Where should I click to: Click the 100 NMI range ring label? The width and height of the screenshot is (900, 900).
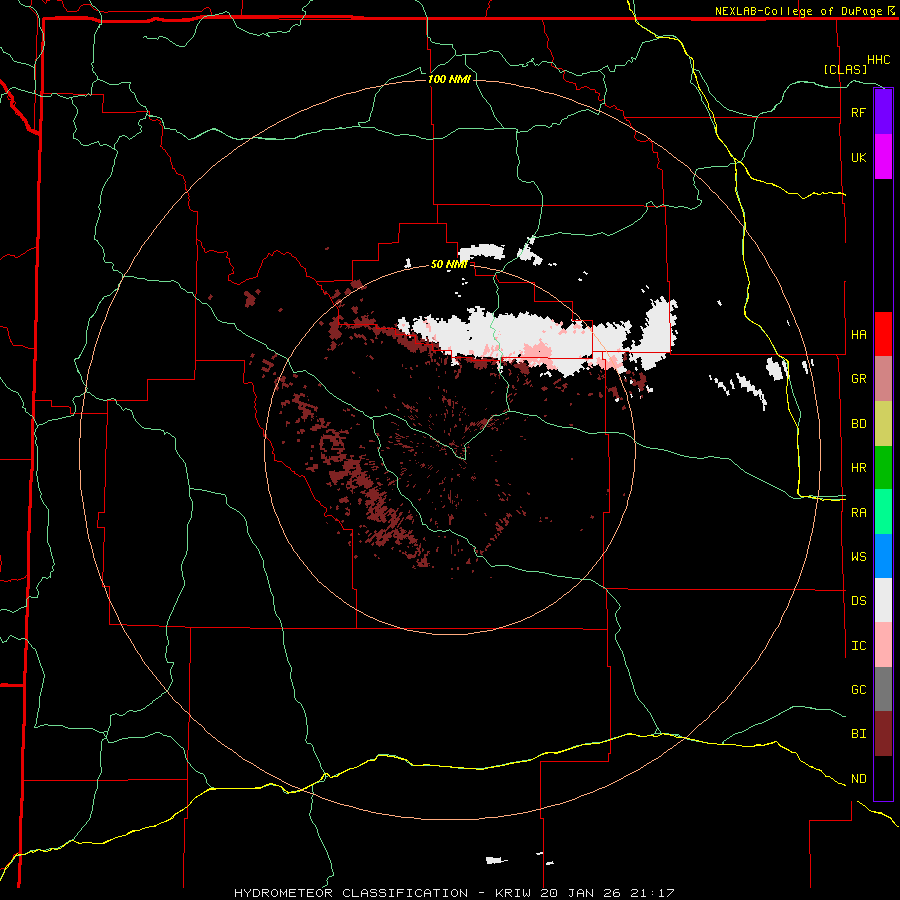(x=449, y=79)
